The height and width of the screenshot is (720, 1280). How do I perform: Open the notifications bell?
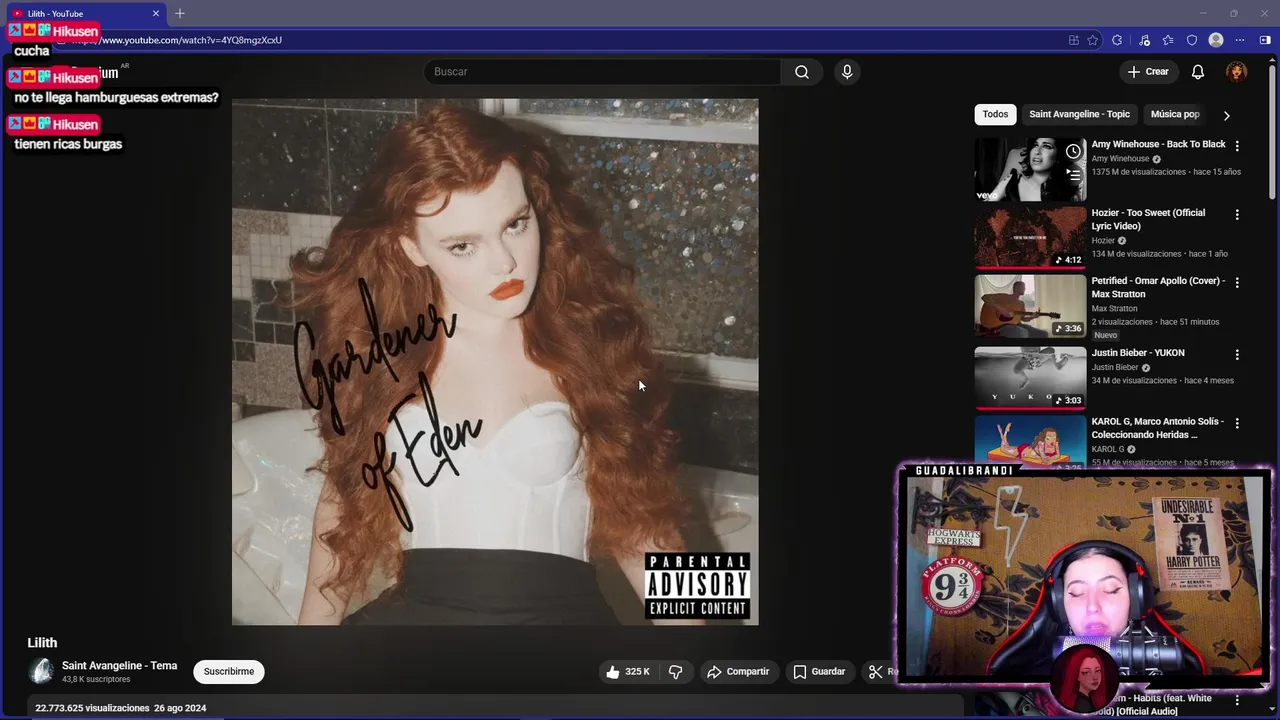pos(1198,72)
